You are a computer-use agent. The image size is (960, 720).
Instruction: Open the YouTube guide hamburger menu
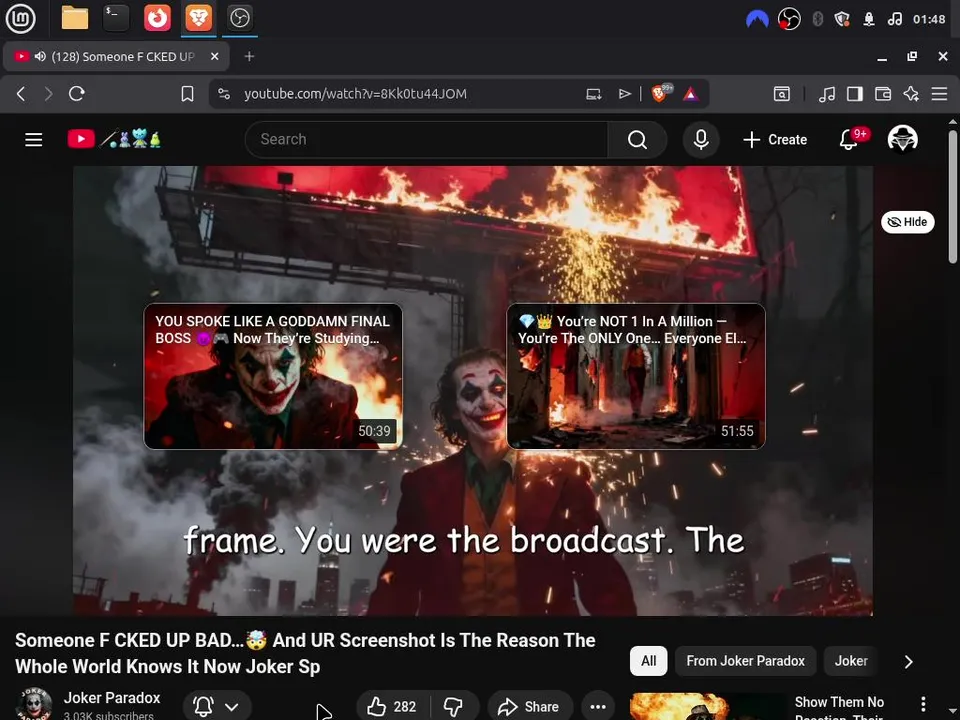tap(34, 140)
